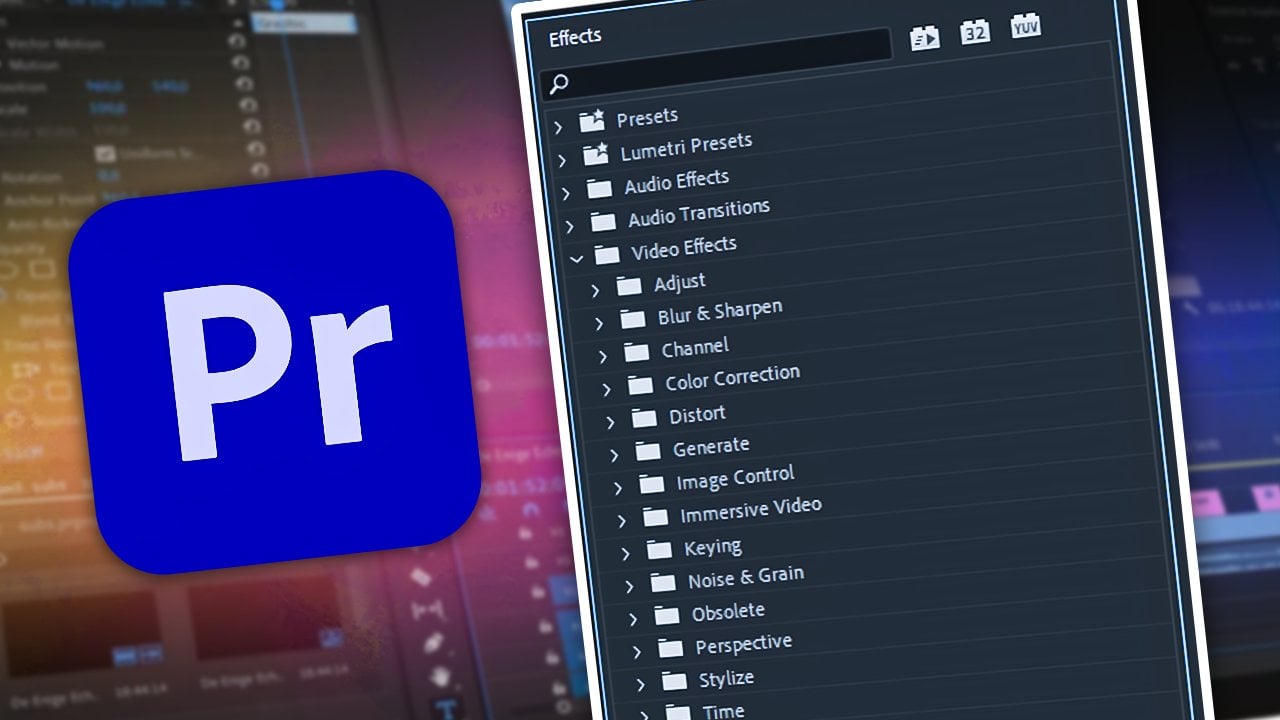
Task: Click the Accelerated Effects filter icon
Action: click(x=924, y=38)
